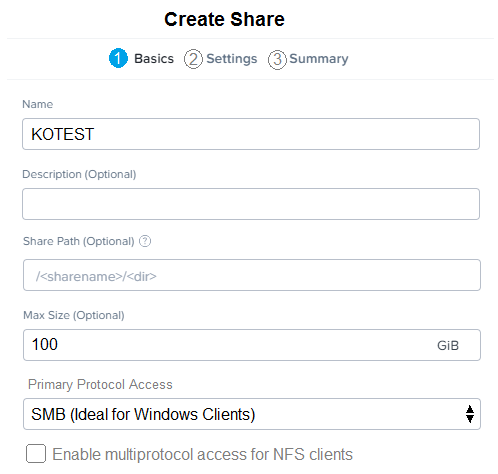Select the SMB (Ideal for Windows Clients) option
This screenshot has width=498, height=474.
point(143,414)
